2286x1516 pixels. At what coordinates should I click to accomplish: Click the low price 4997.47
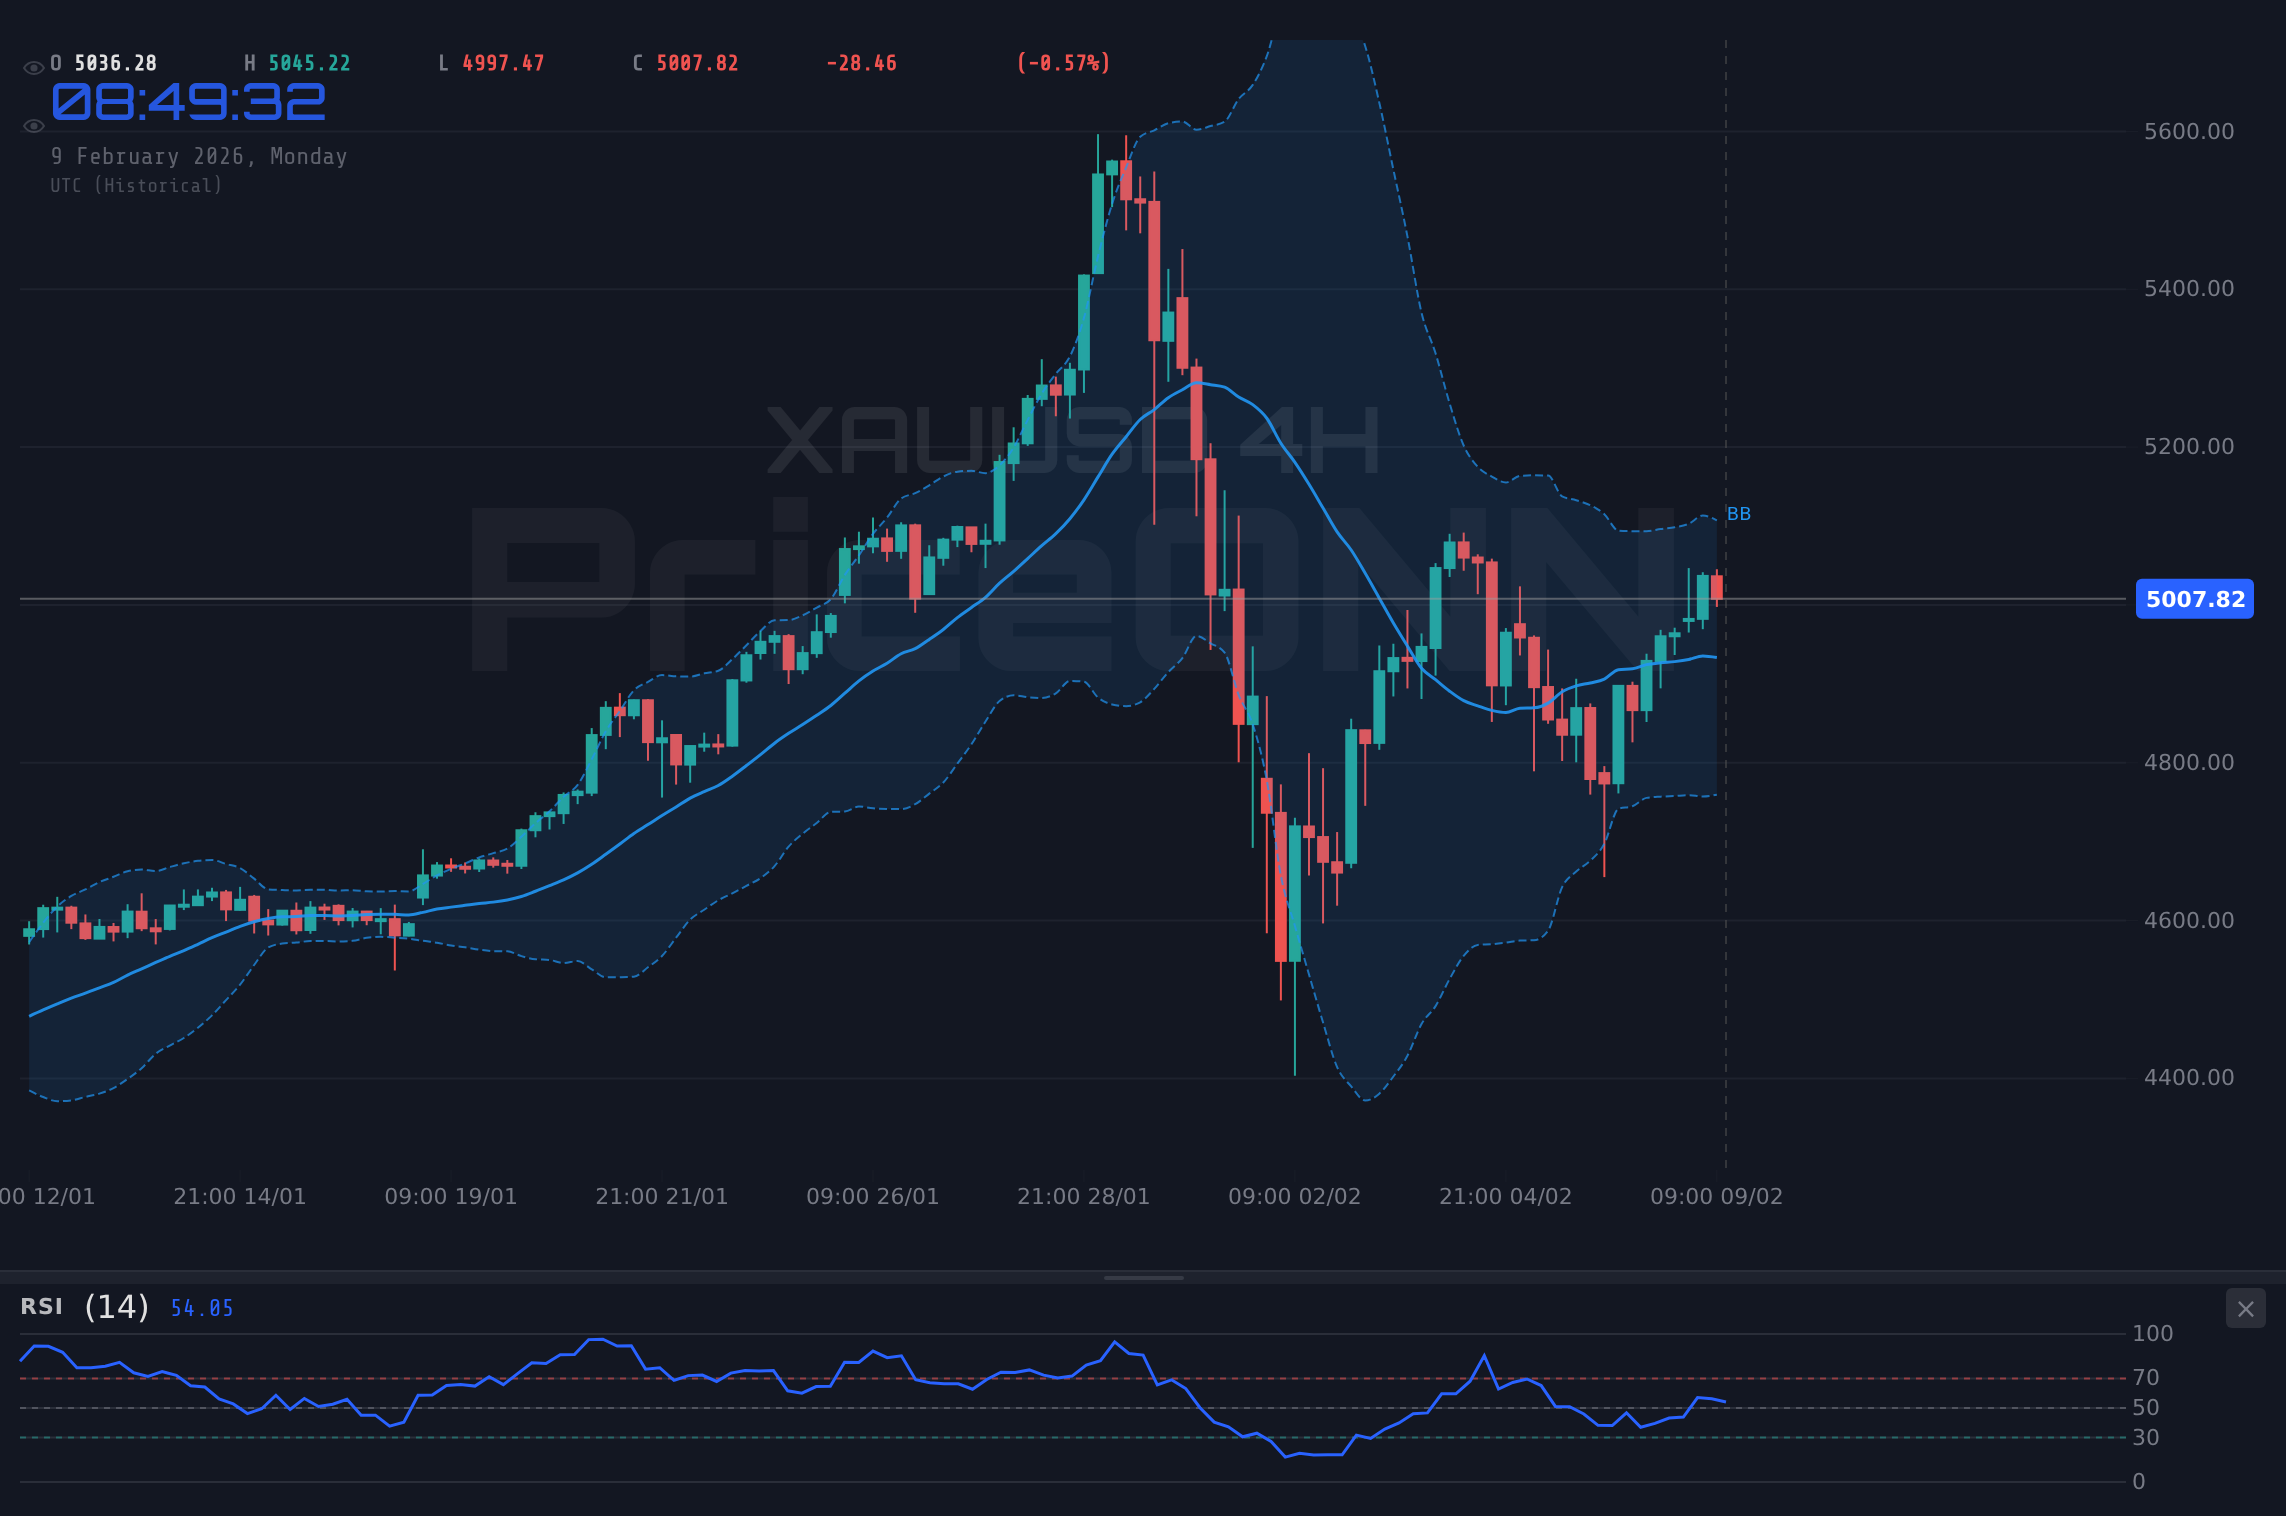coord(504,63)
